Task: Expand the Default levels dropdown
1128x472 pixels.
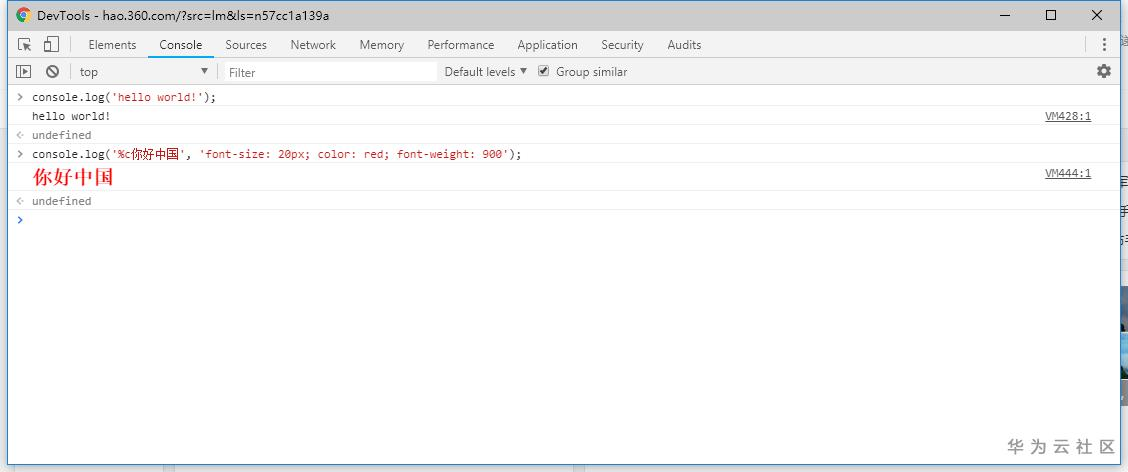Action: [485, 72]
